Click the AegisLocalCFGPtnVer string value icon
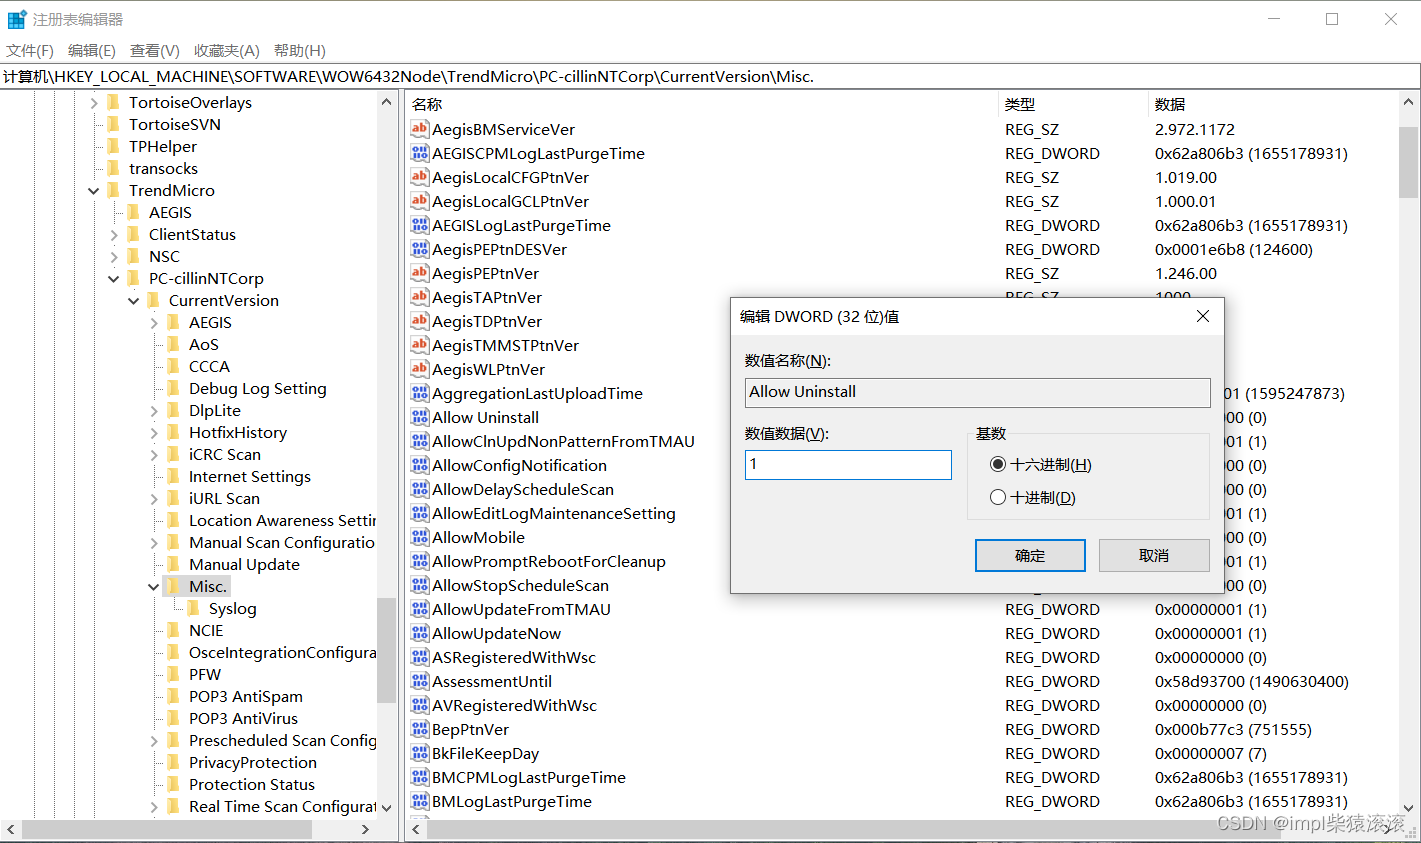The image size is (1421, 843). pos(420,177)
